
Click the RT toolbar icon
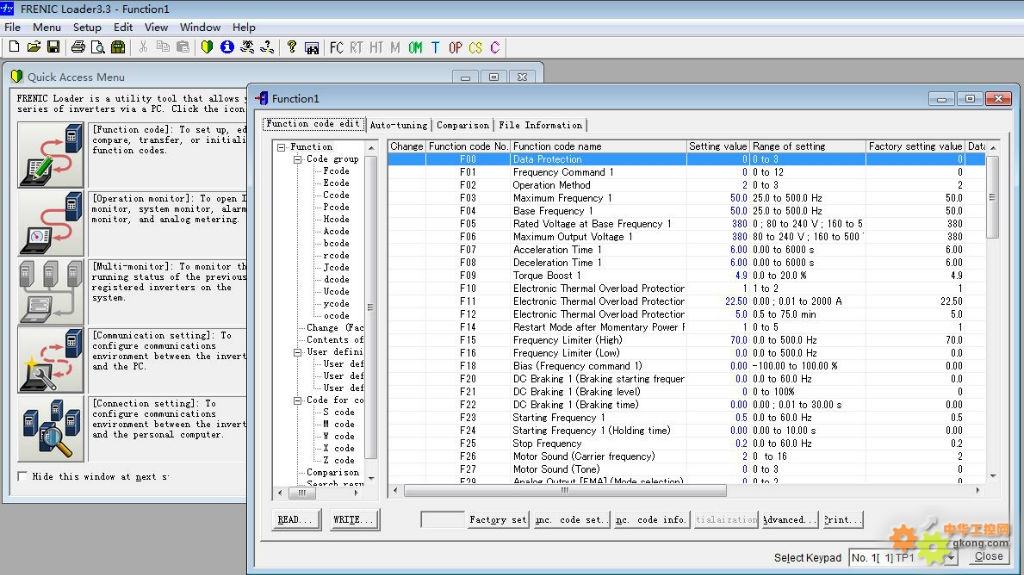(x=356, y=48)
